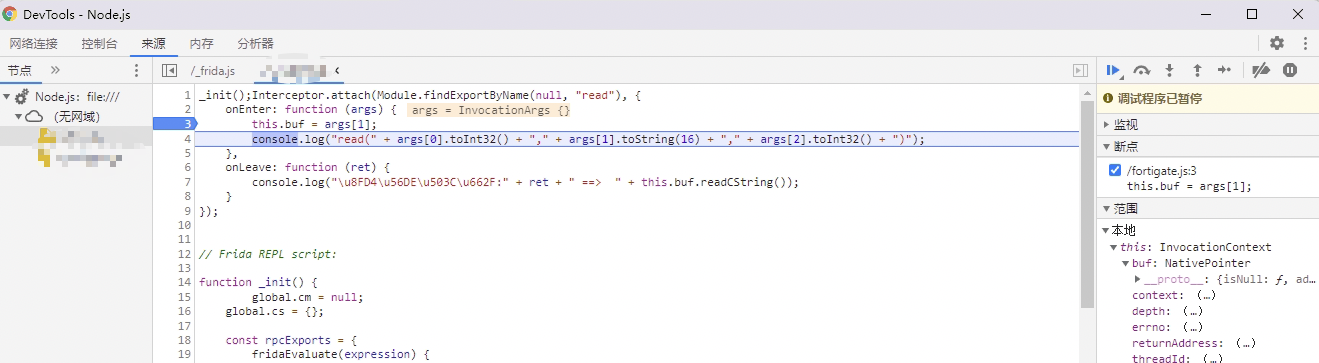Step over next function call
This screenshot has width=1319, height=363.
point(1142,70)
